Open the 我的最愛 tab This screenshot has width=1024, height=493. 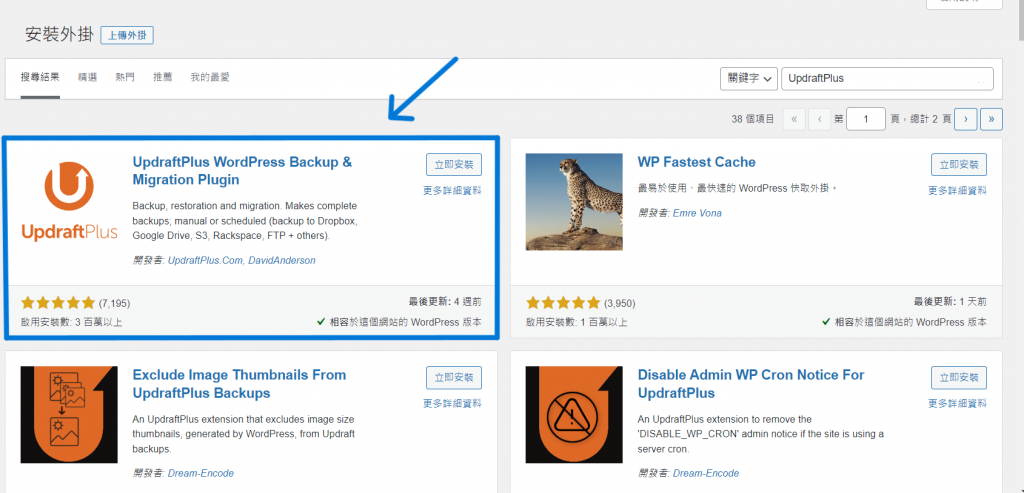[x=210, y=77]
